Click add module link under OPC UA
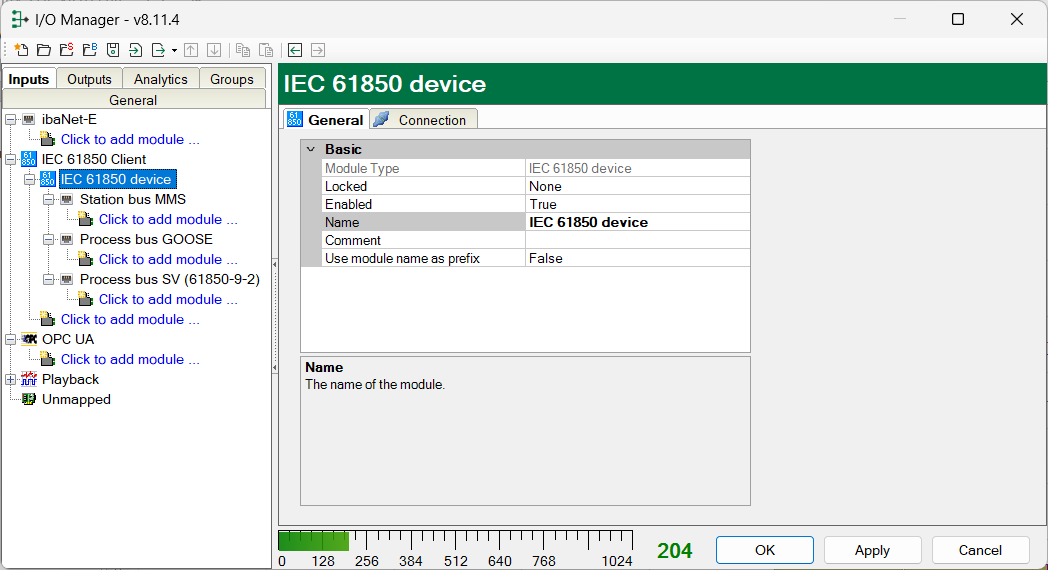 coord(130,360)
